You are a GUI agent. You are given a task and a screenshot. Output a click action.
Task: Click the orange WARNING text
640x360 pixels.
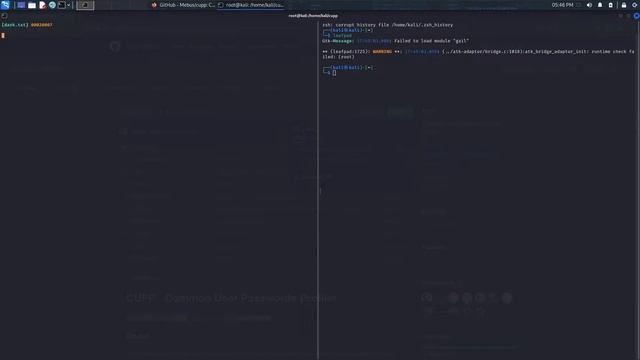[x=382, y=51]
